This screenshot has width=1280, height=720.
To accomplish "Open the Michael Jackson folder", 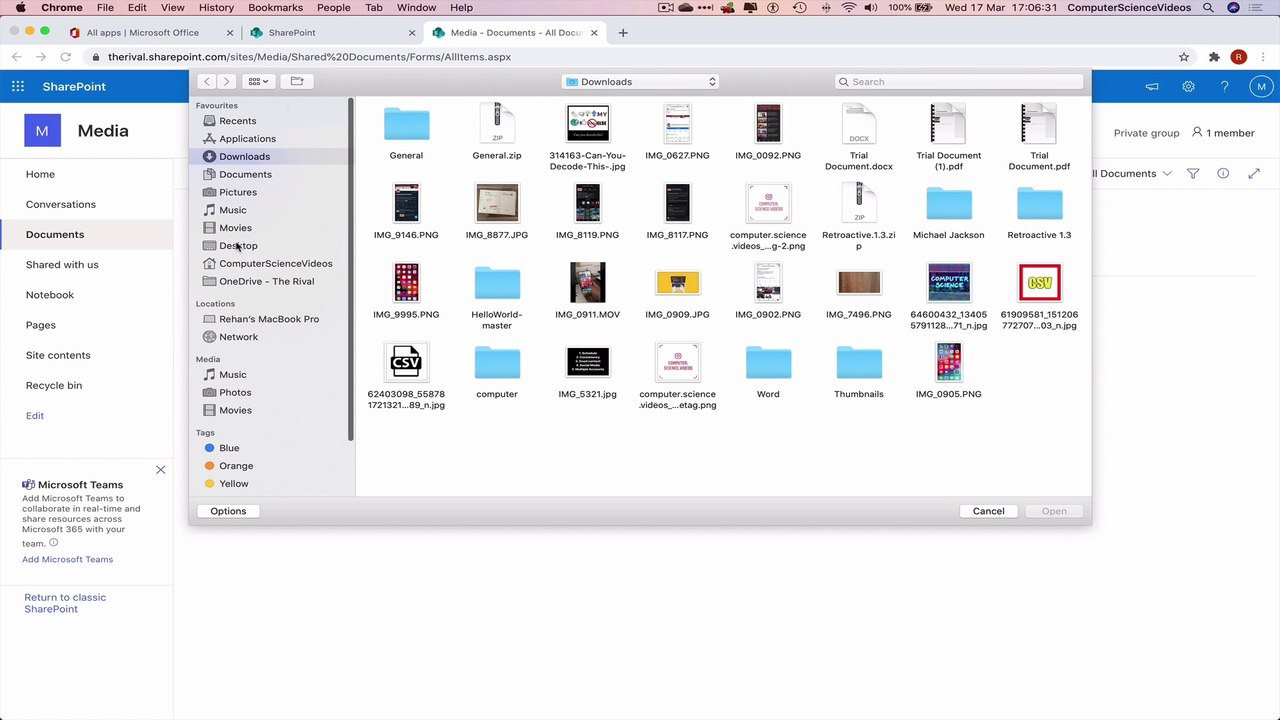I will pos(949,204).
